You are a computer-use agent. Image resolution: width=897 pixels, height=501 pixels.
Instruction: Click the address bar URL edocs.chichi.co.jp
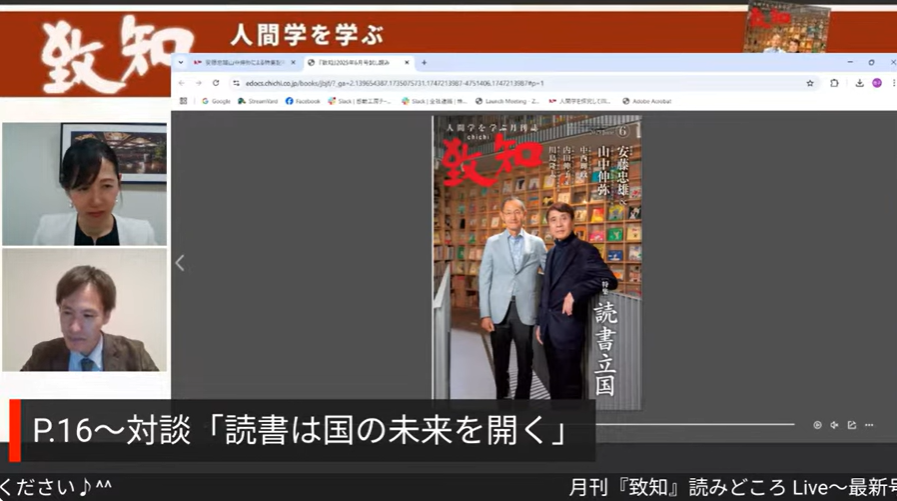point(394,84)
